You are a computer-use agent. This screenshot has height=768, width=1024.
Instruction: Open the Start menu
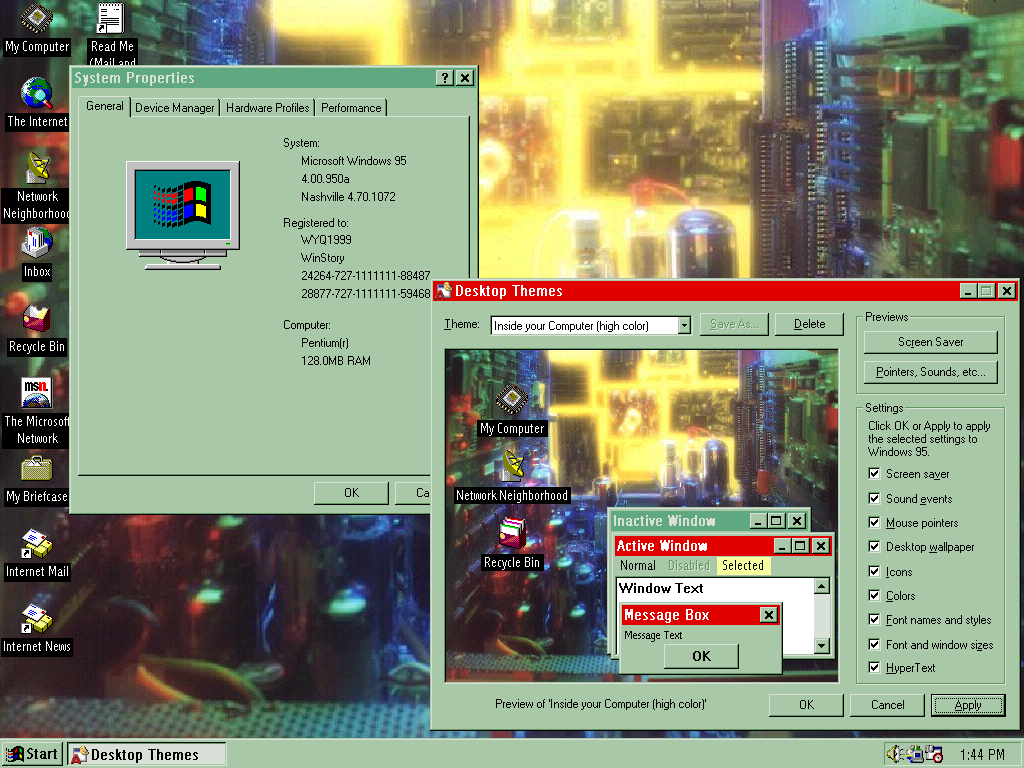[33, 754]
